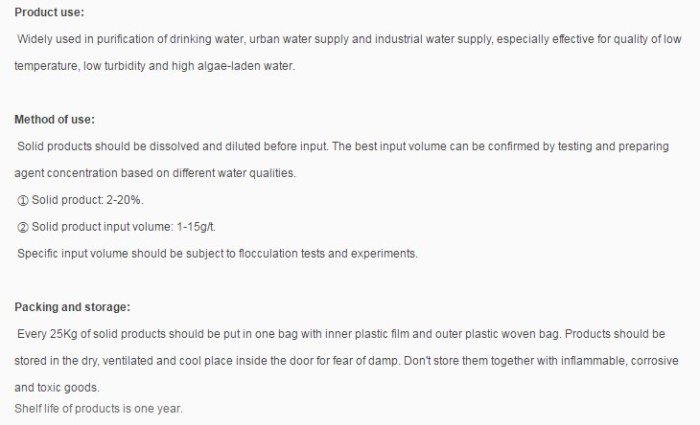Click the circled number 1 symbol

point(23,200)
